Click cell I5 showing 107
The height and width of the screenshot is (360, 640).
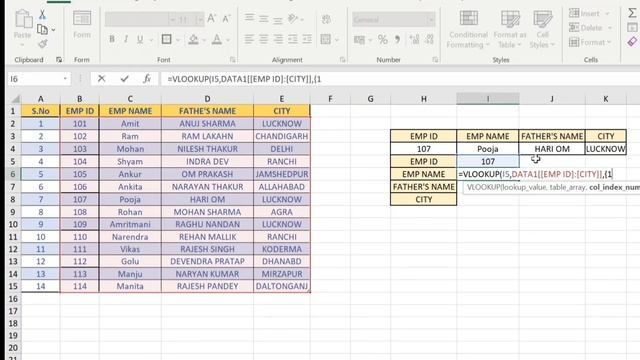tap(488, 162)
